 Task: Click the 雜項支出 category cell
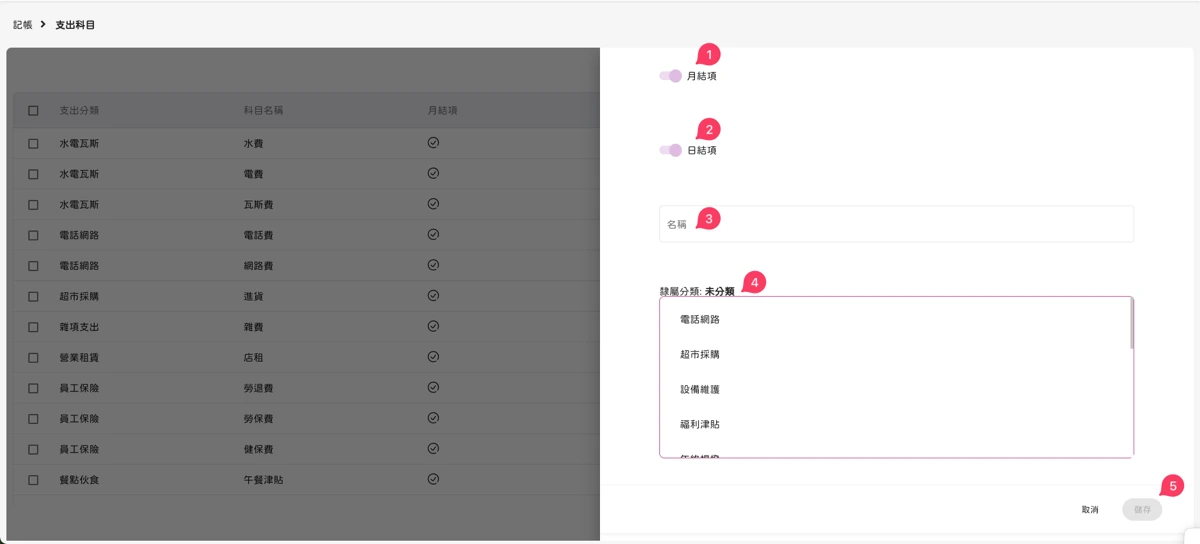pos(79,327)
